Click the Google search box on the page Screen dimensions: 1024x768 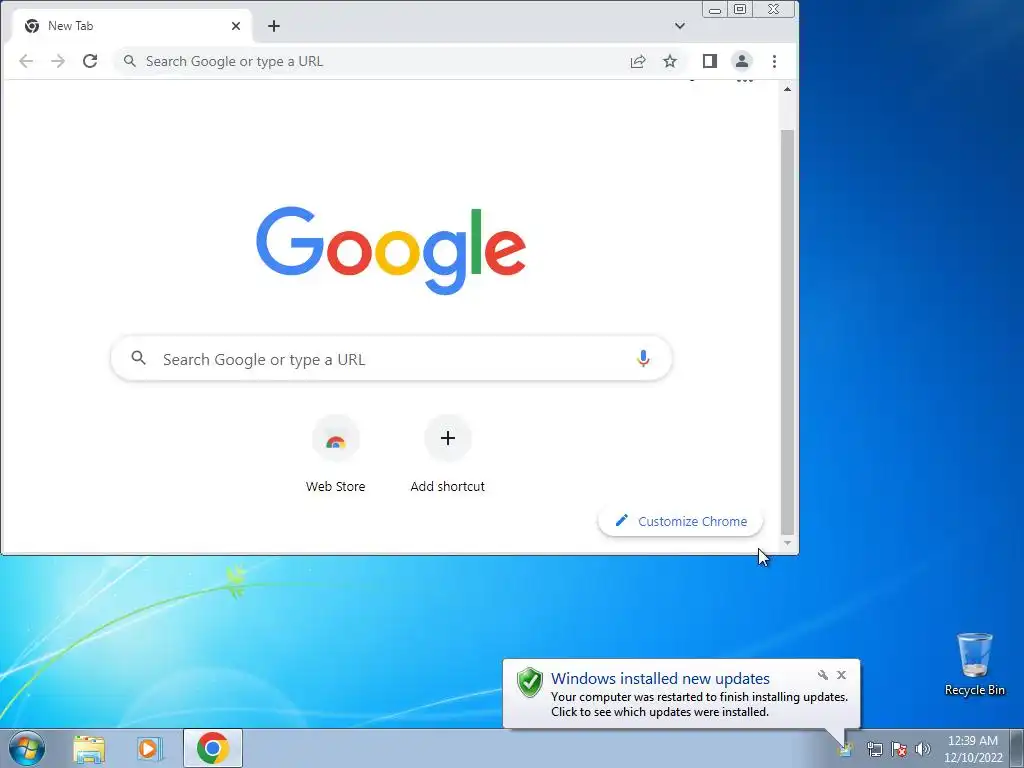[x=391, y=359]
